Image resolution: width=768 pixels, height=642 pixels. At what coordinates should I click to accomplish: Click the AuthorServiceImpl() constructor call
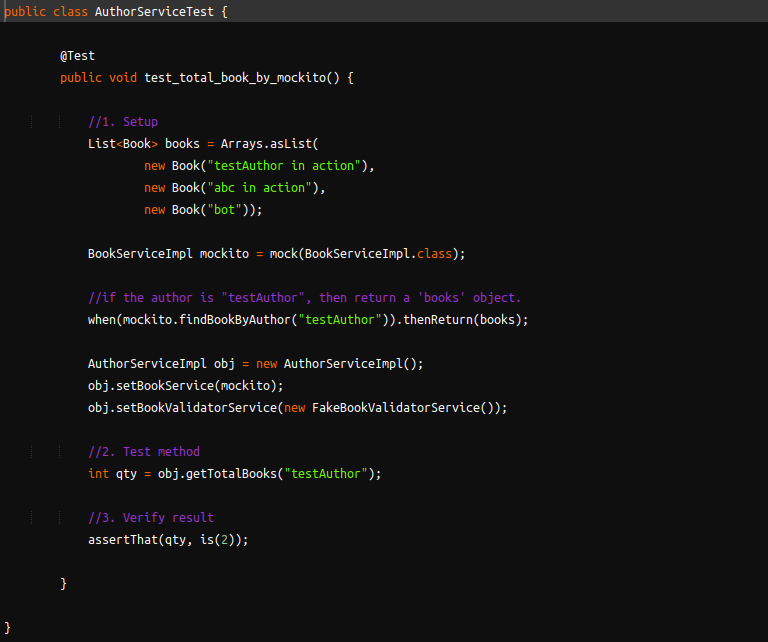[x=353, y=364]
